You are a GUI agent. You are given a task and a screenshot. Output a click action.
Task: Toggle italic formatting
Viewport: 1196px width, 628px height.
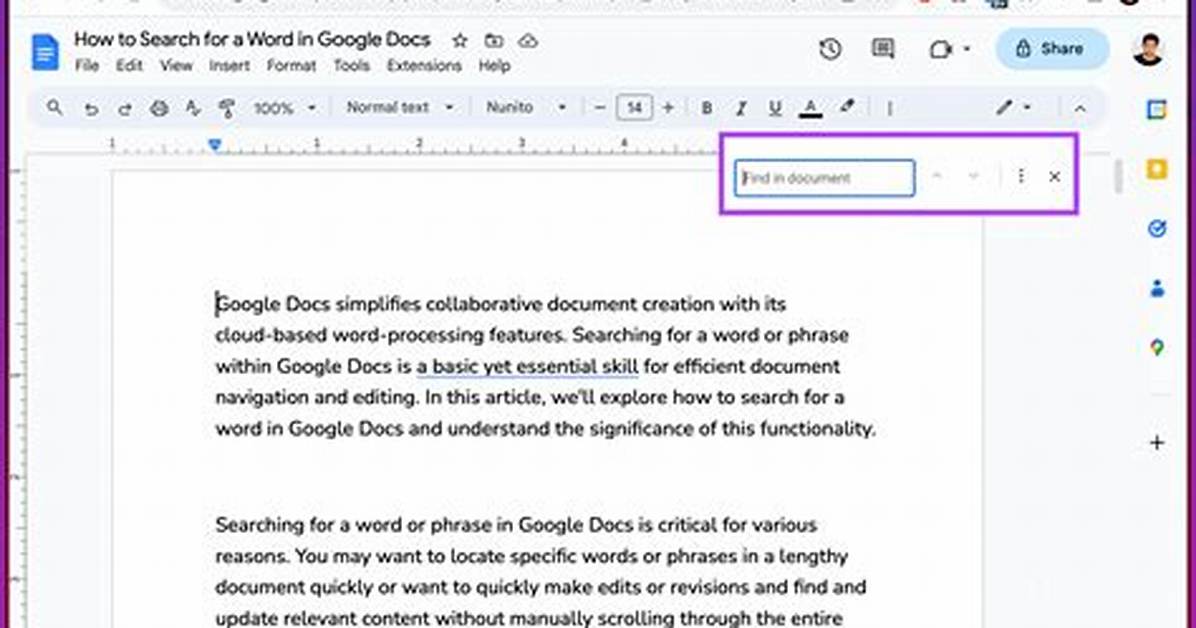coord(741,108)
